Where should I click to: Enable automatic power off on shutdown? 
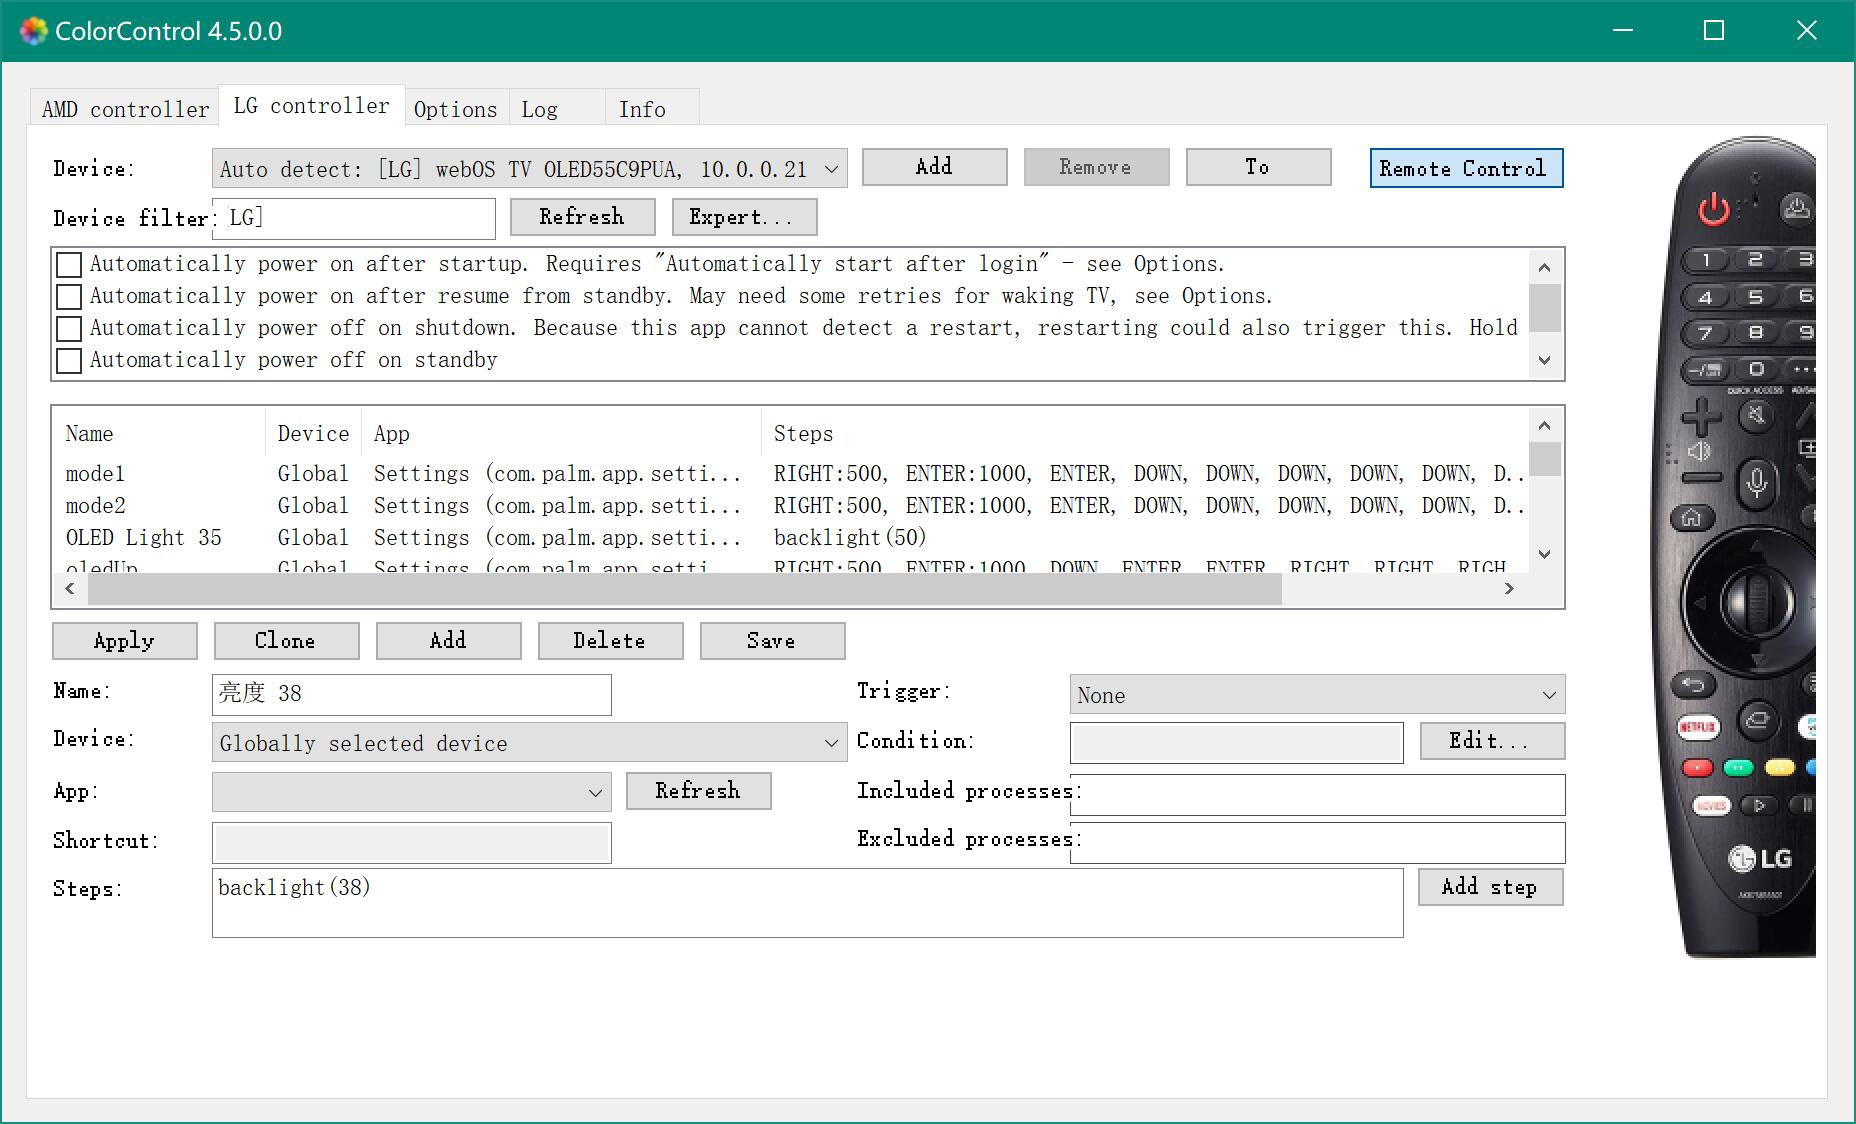click(69, 329)
